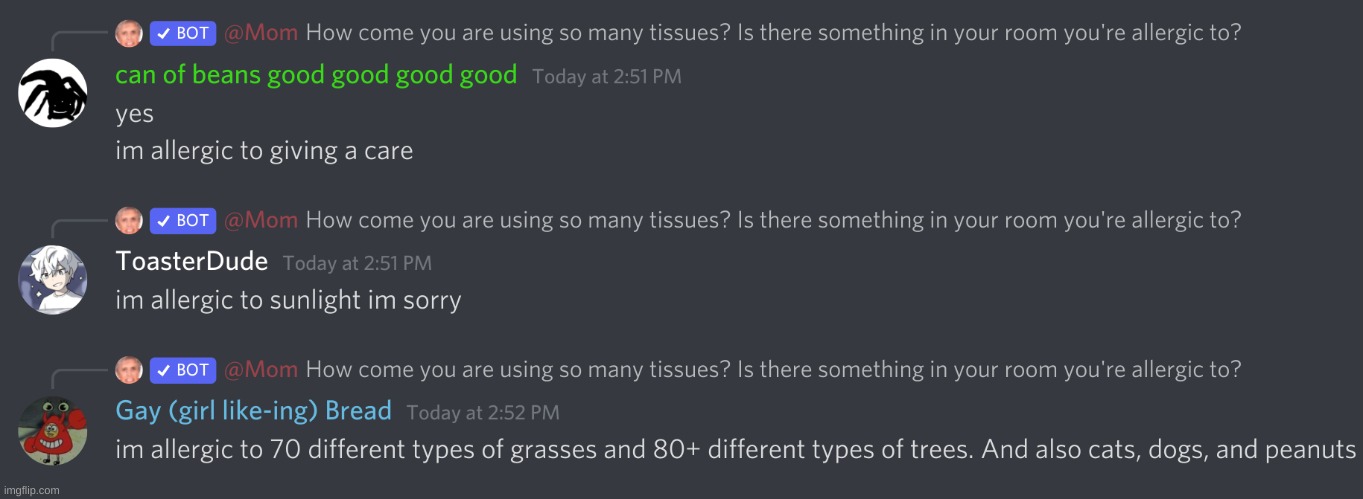This screenshot has height=499, width=1363.
Task: Click the ToasterDude username
Action: 192,262
